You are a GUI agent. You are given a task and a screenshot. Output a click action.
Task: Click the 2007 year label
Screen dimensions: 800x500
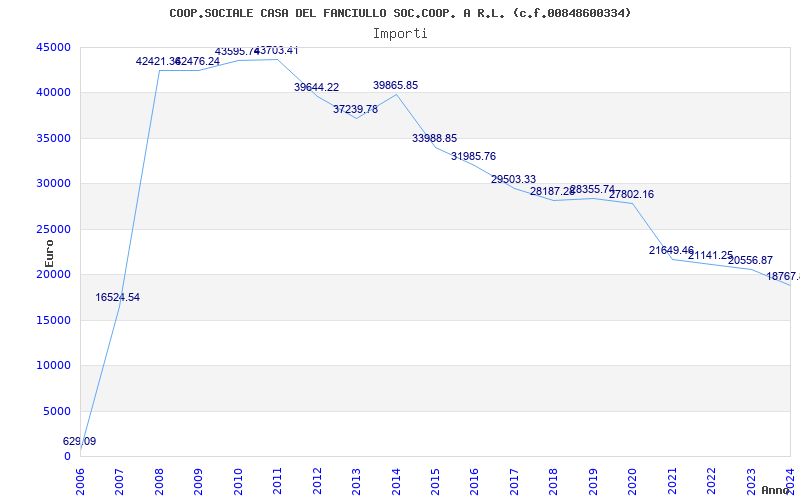pos(119,481)
